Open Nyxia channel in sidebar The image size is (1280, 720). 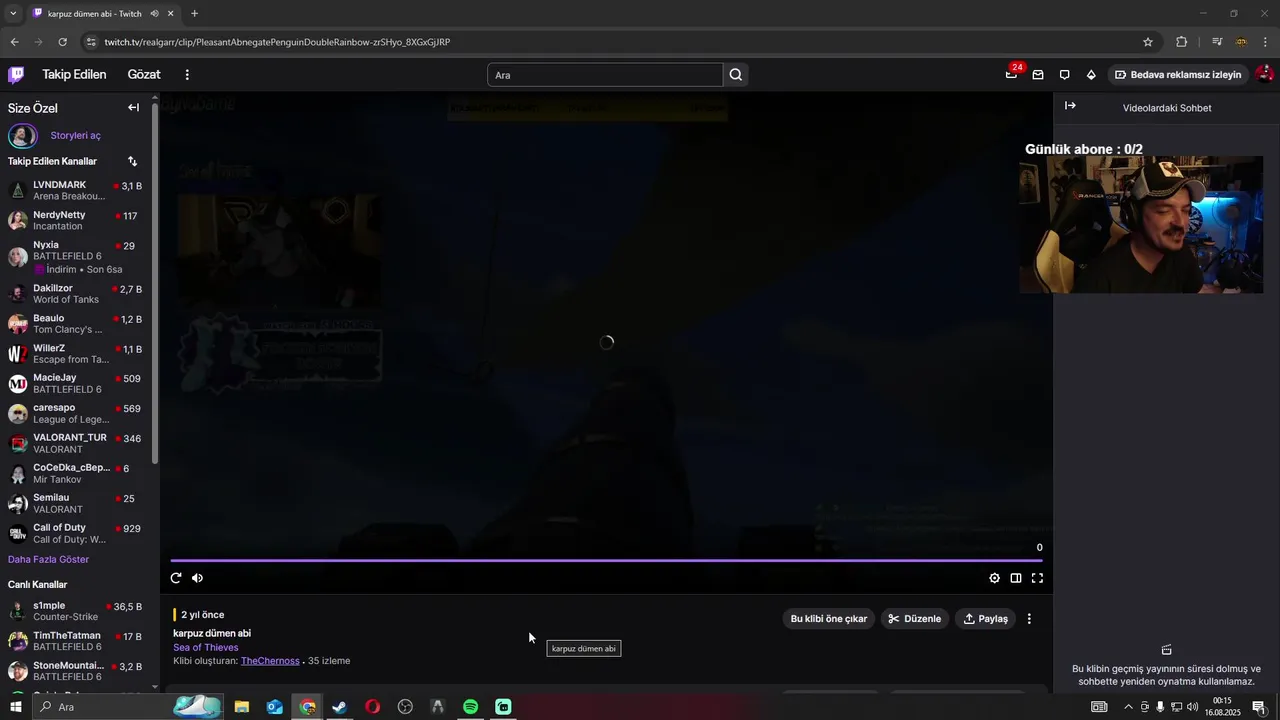(76, 257)
